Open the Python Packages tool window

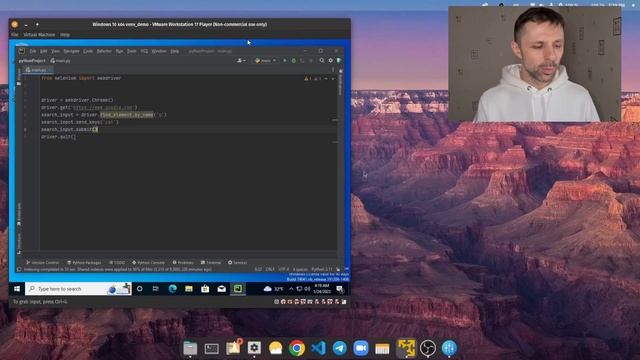click(84, 262)
